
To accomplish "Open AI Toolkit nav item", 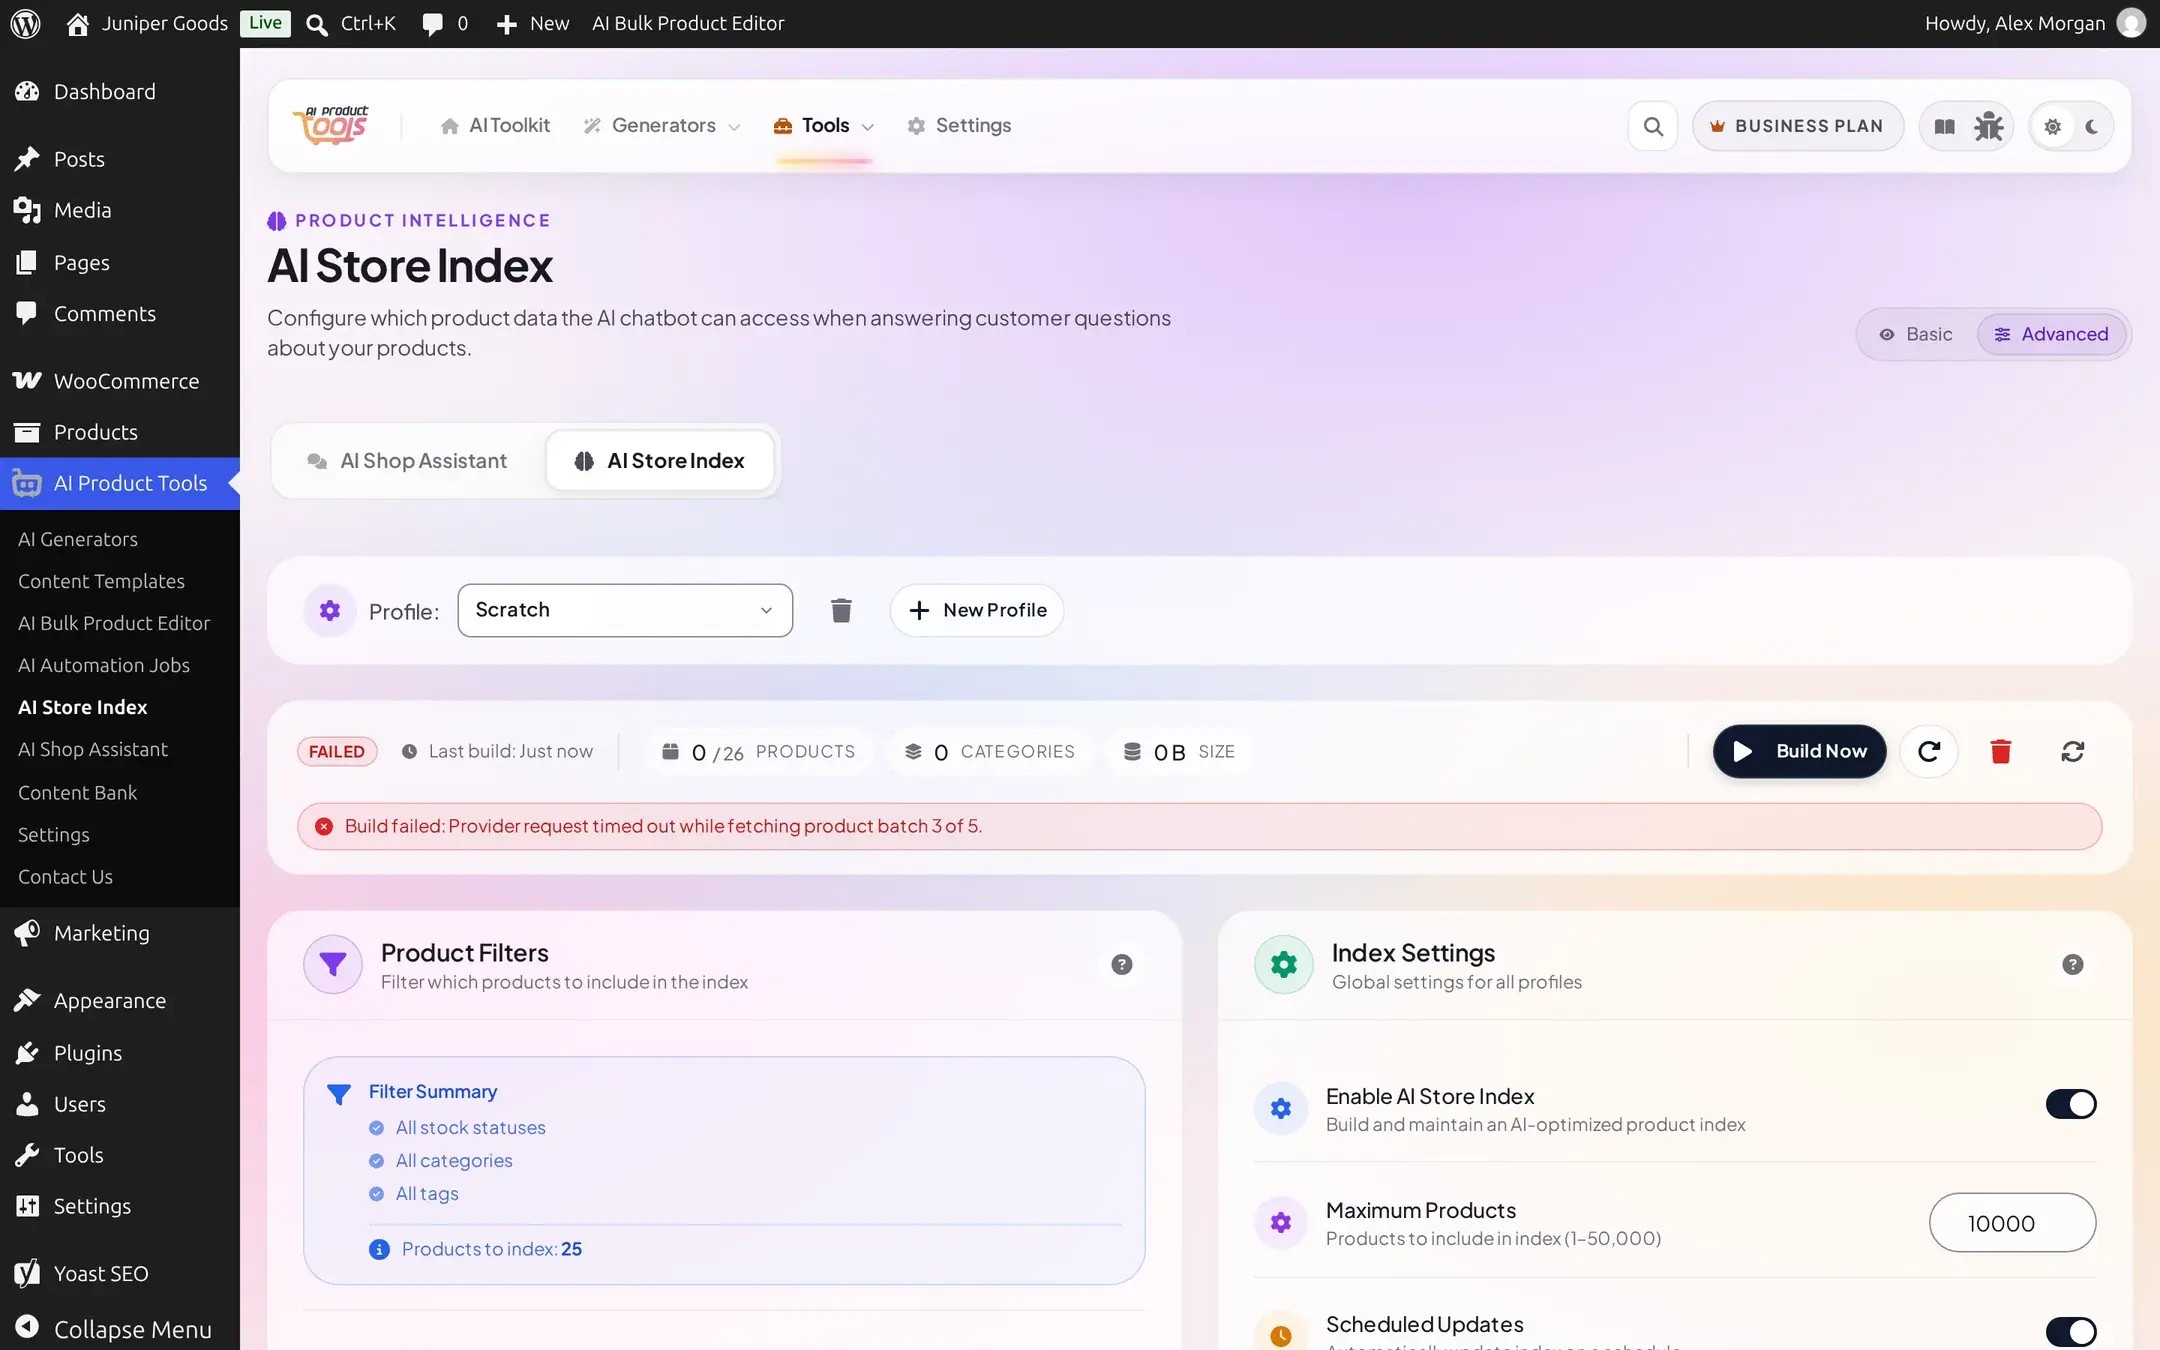I will click(495, 126).
